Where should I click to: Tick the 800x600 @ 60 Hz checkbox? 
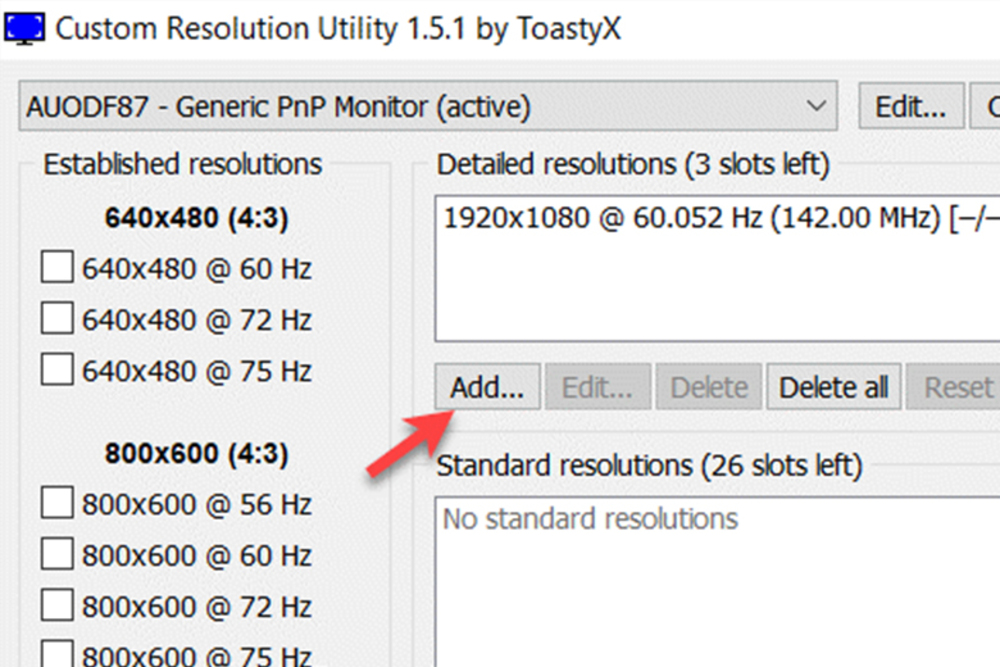(x=57, y=554)
